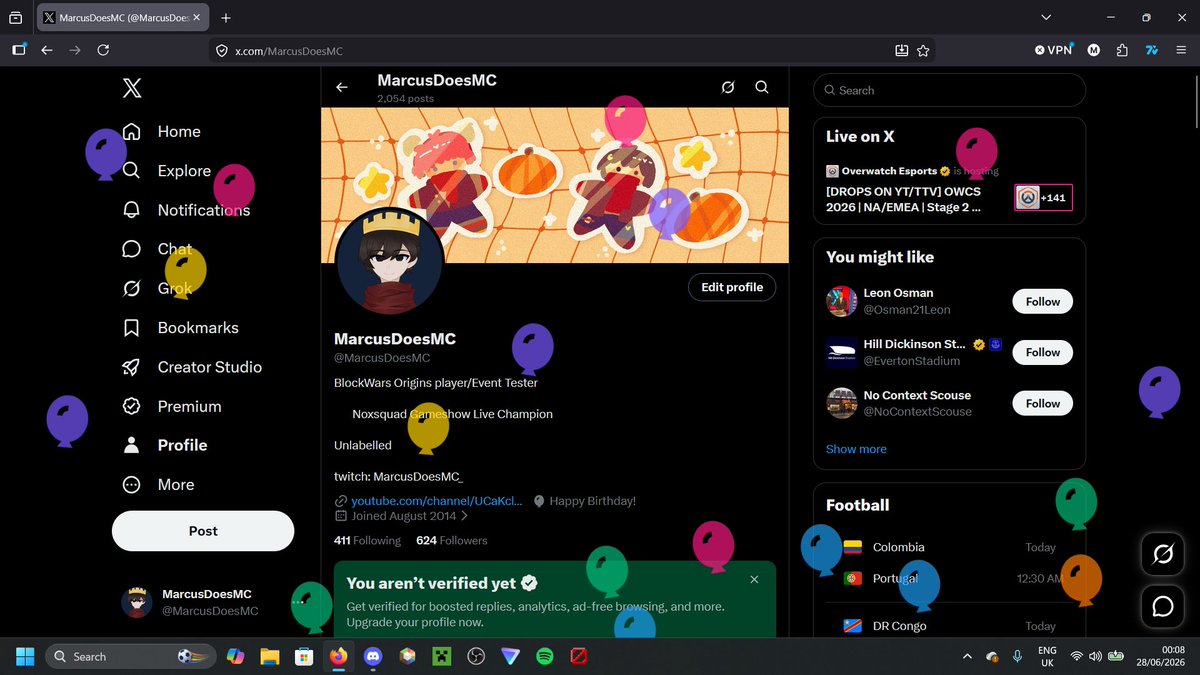Open OBS Studio from taskbar
The width and height of the screenshot is (1200, 675).
coord(476,656)
